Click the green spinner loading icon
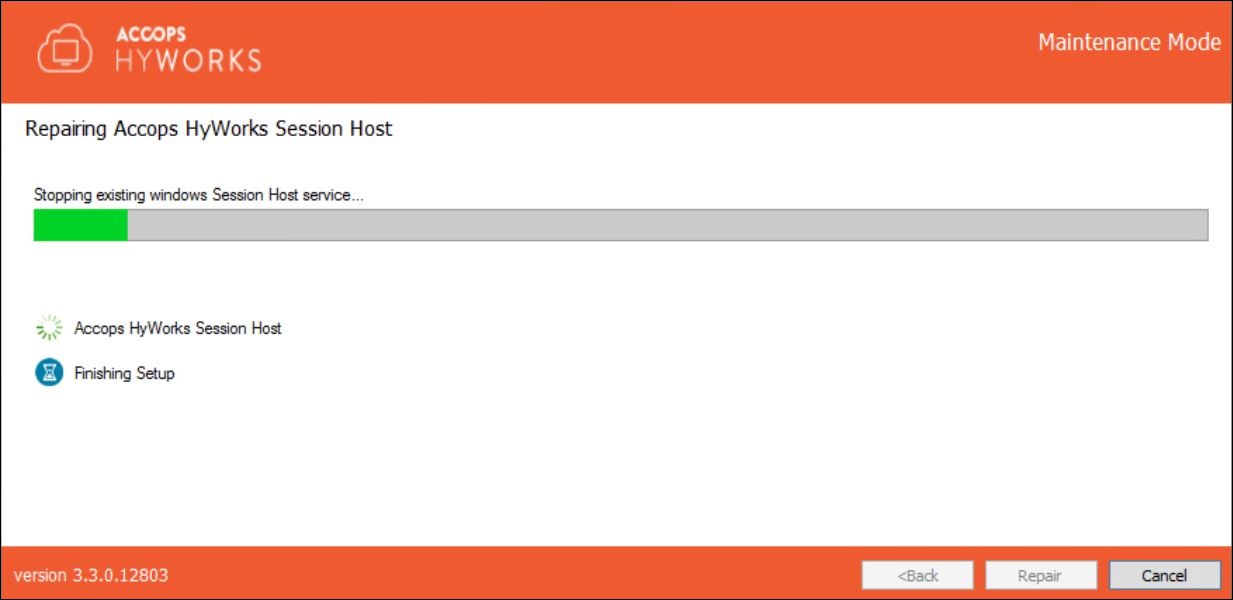Screen dimensions: 1233x600 coord(49,328)
